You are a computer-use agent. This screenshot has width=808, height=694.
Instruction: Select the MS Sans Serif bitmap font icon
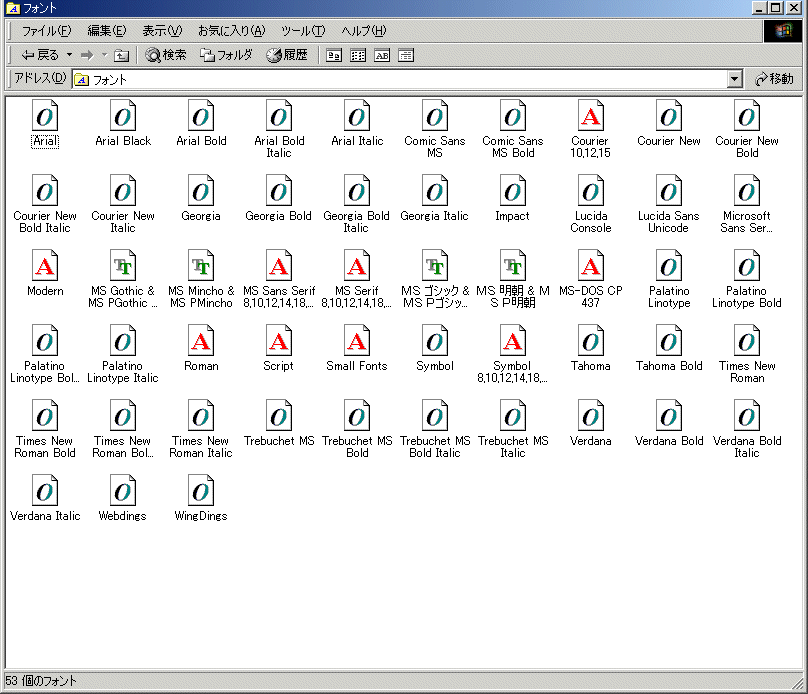tap(278, 265)
